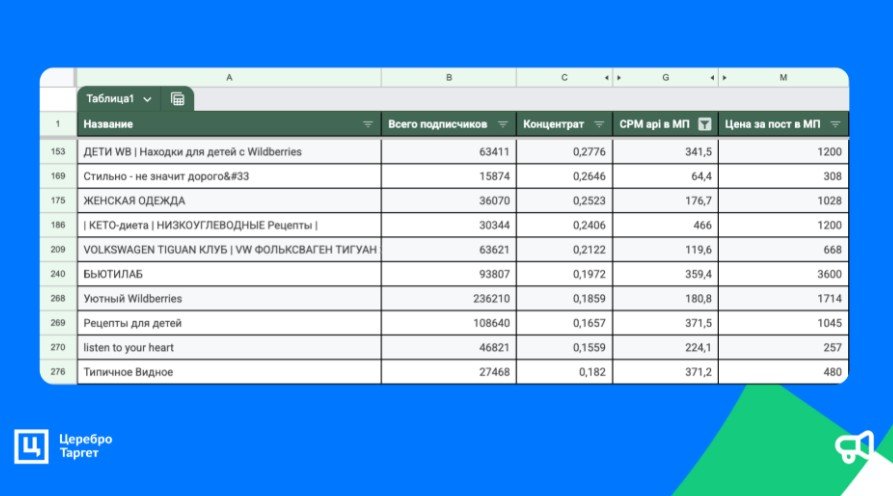The width and height of the screenshot is (893, 496).
Task: Select CPM value 466
Action: (665, 225)
